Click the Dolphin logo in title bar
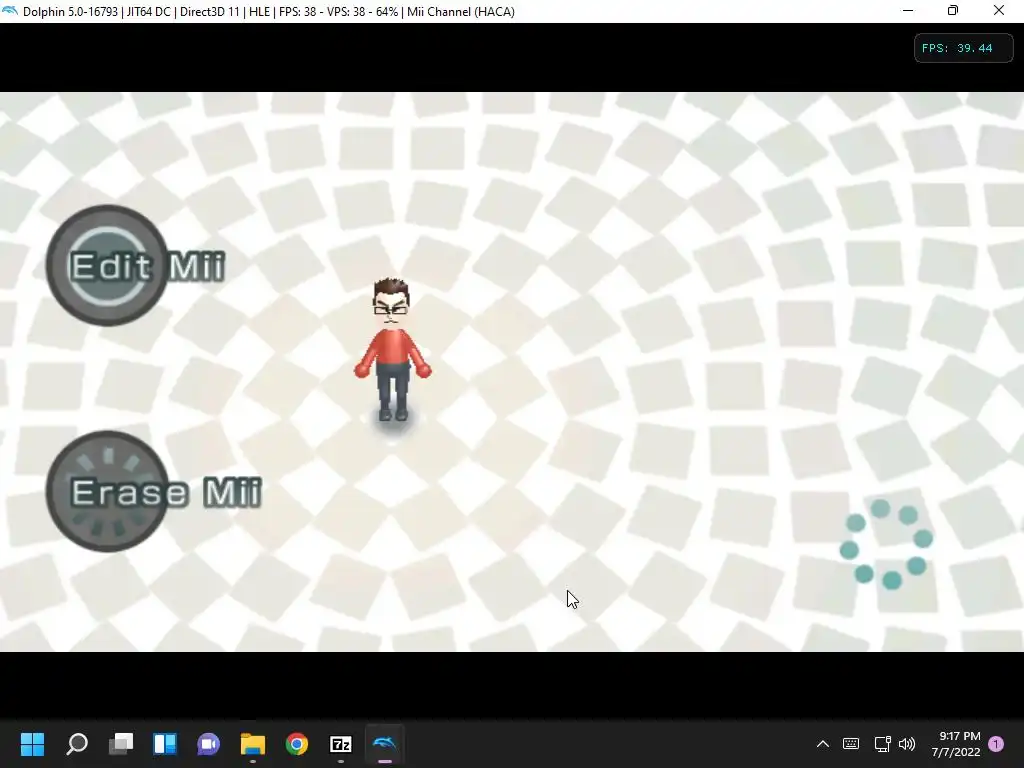Screen dimensions: 1024x768 [x=10, y=11]
